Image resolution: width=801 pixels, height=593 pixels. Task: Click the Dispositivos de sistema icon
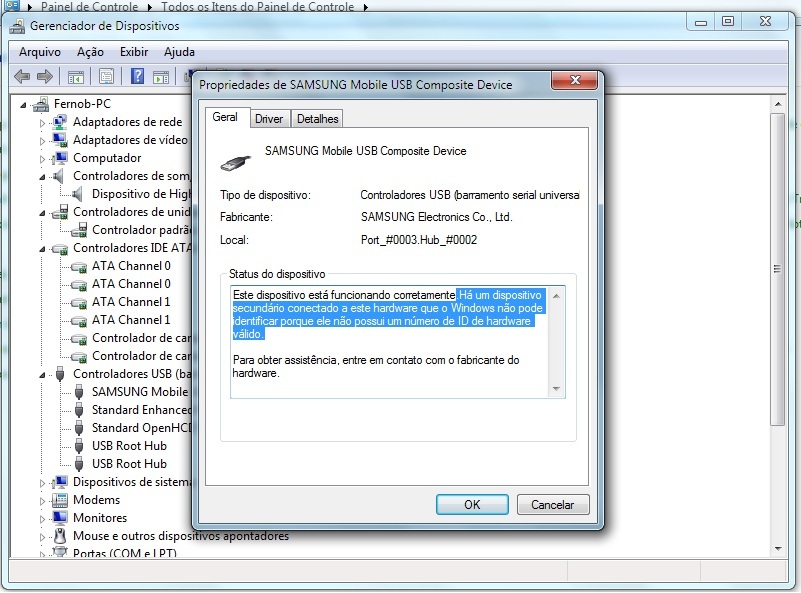[60, 482]
